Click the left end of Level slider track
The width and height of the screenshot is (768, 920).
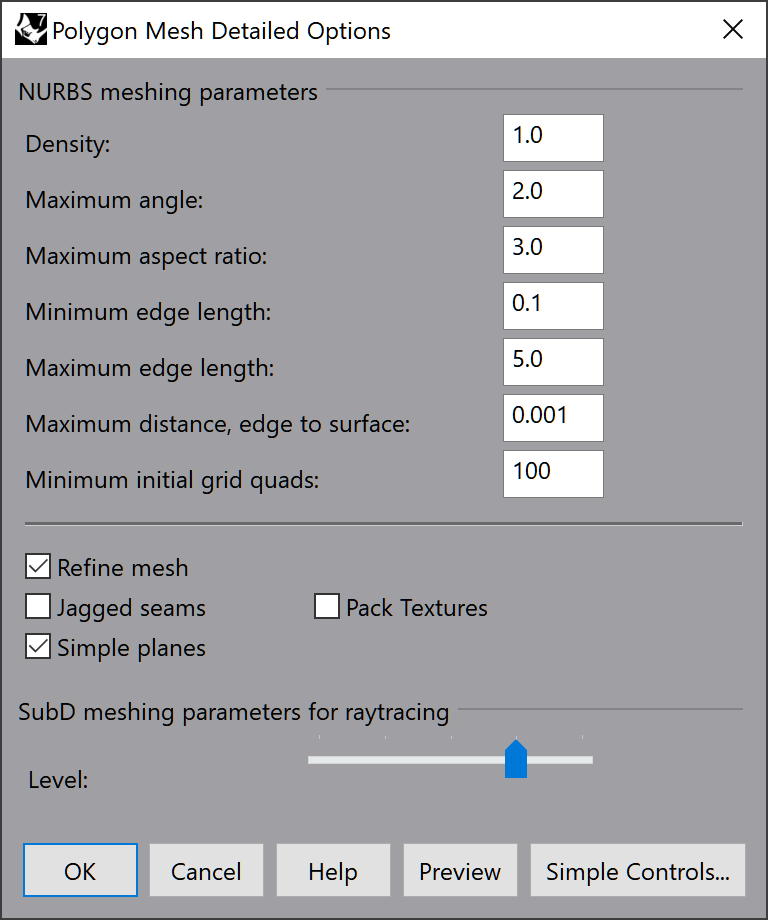point(312,760)
